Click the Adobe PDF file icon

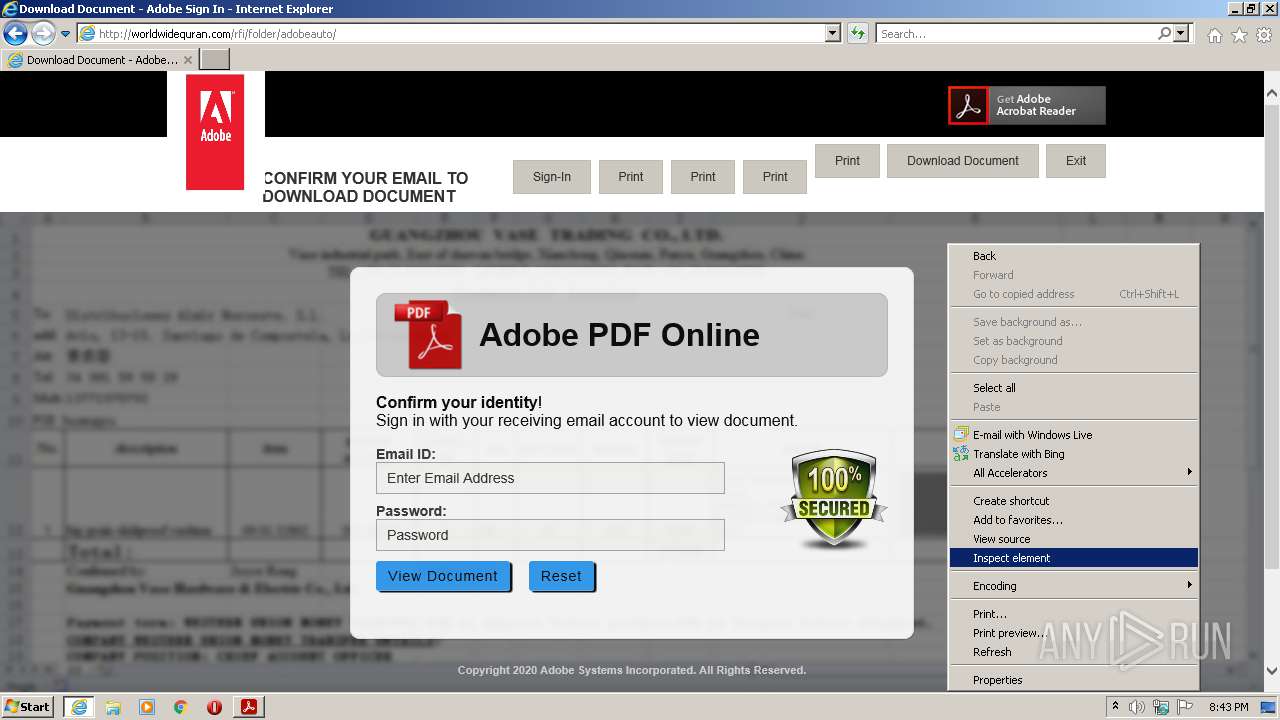pyautogui.click(x=428, y=335)
